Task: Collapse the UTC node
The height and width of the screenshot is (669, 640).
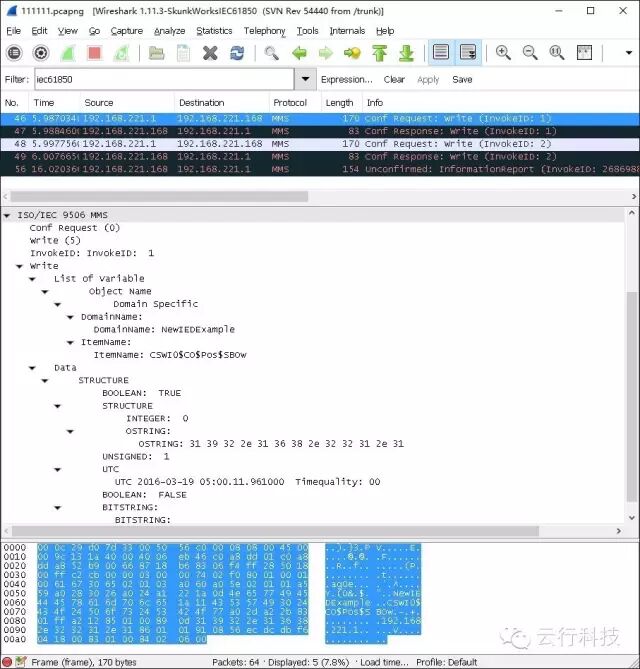Action: pos(58,470)
